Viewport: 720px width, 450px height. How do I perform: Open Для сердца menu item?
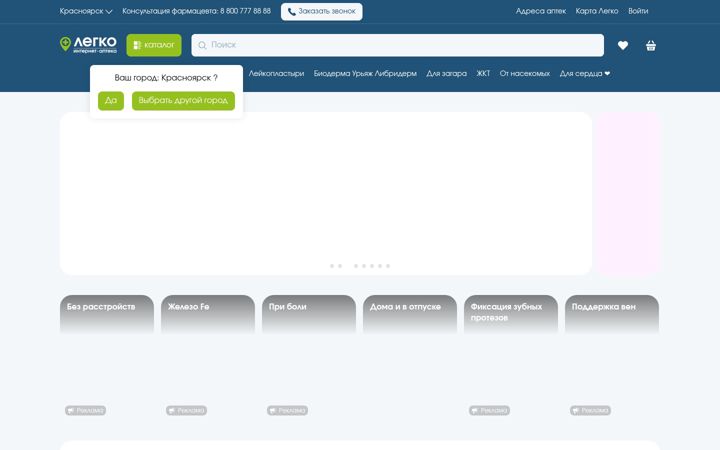(585, 73)
